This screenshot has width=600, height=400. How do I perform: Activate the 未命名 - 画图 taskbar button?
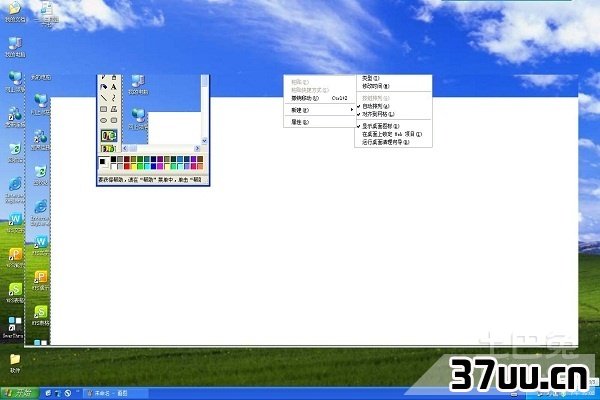116,393
